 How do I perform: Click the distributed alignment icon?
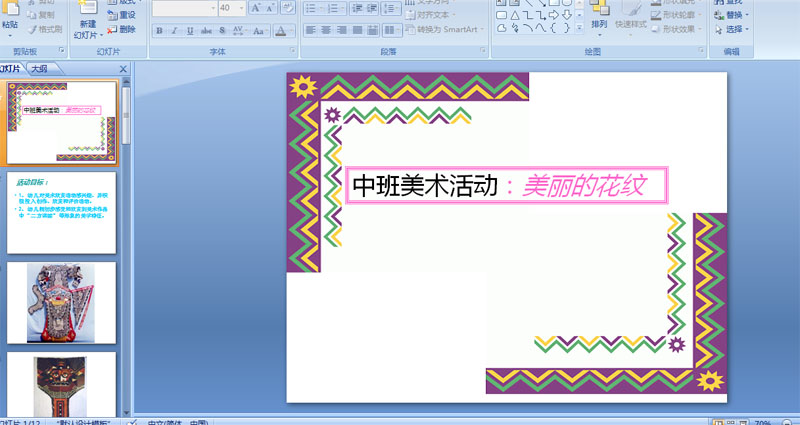(373, 31)
